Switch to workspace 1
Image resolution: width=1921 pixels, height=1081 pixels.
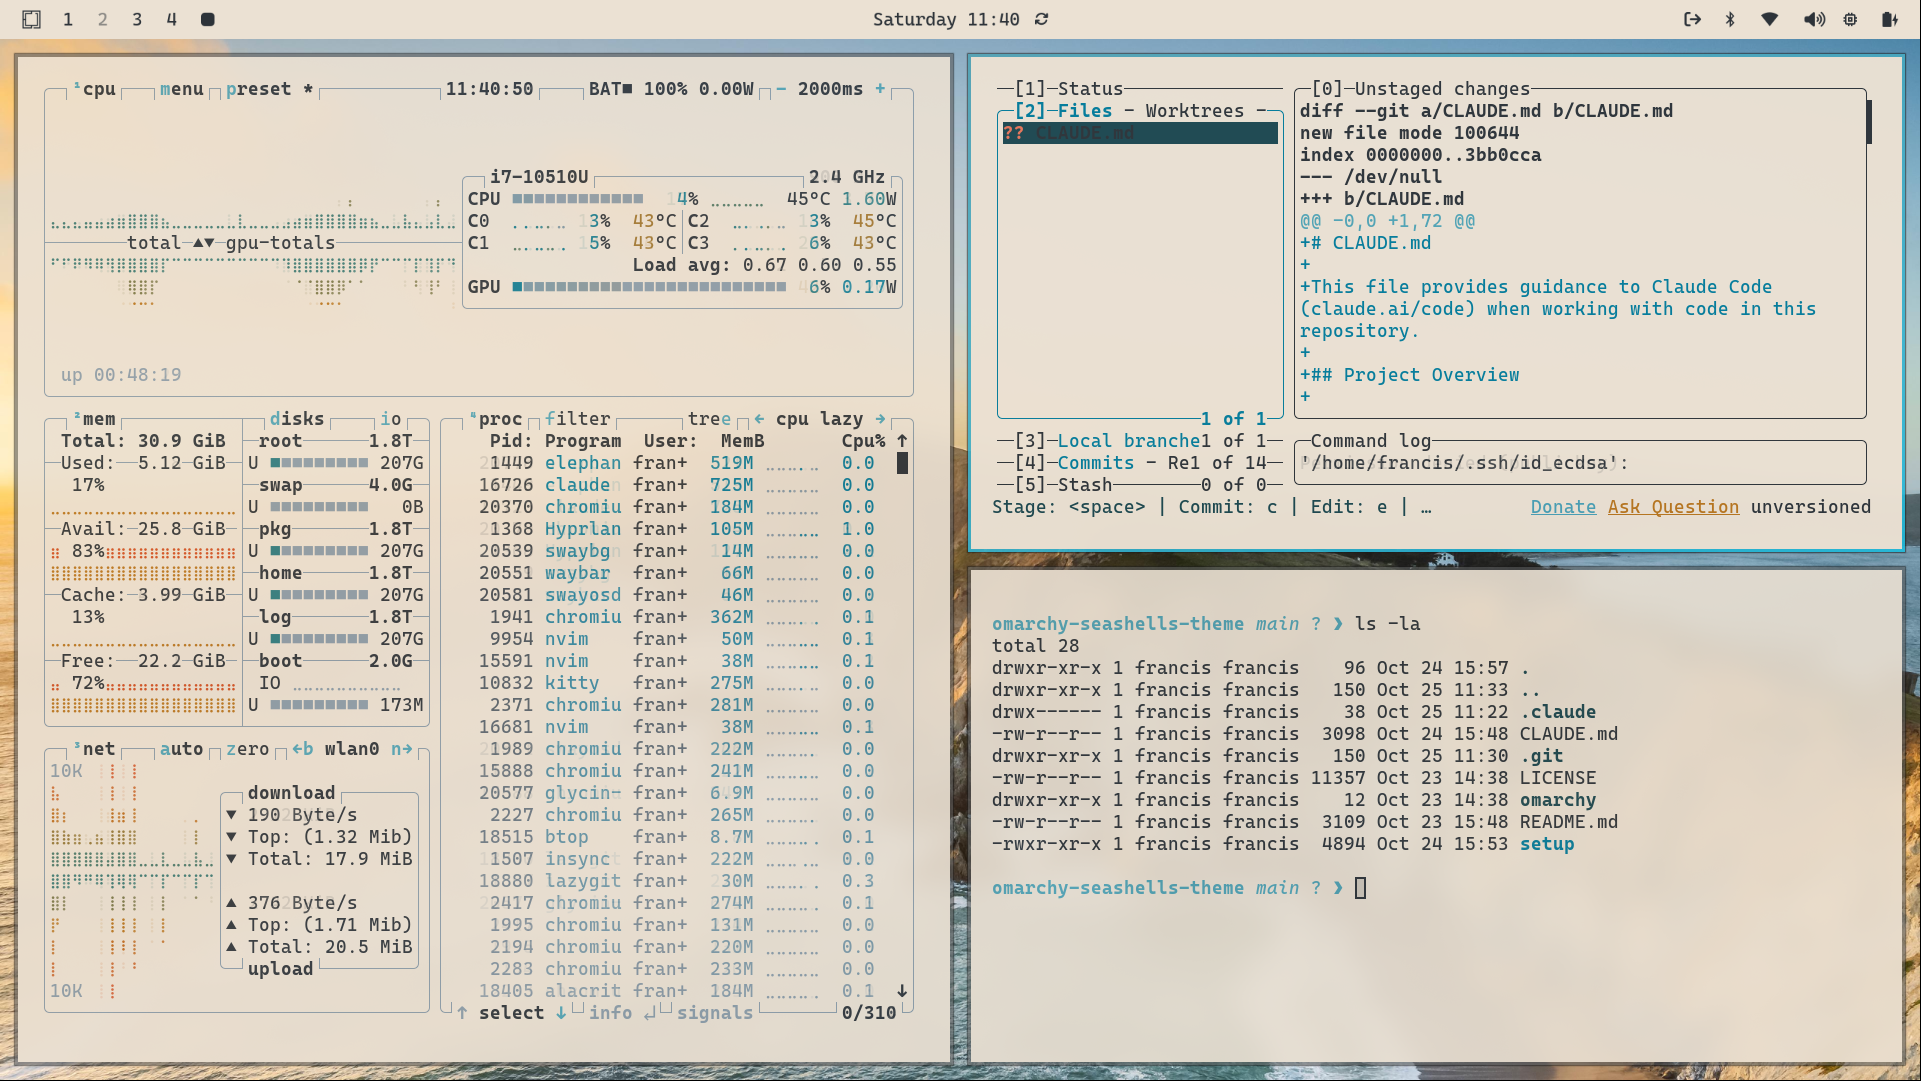tap(68, 19)
